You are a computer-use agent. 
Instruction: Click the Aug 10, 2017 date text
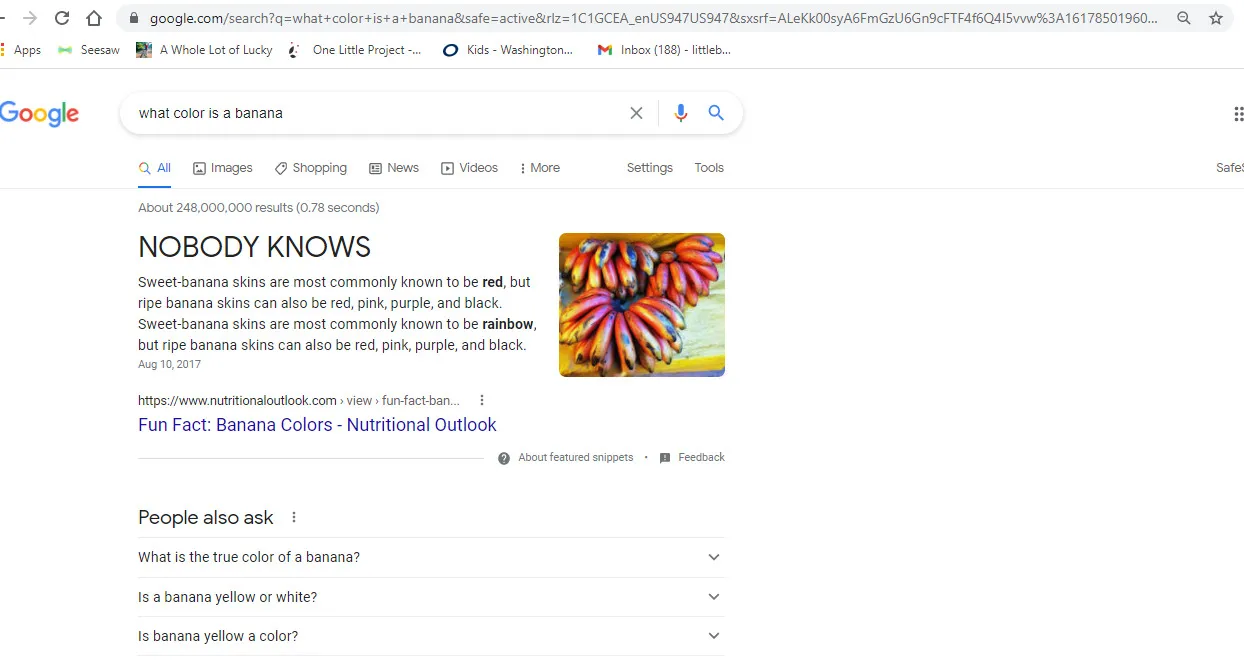169,365
